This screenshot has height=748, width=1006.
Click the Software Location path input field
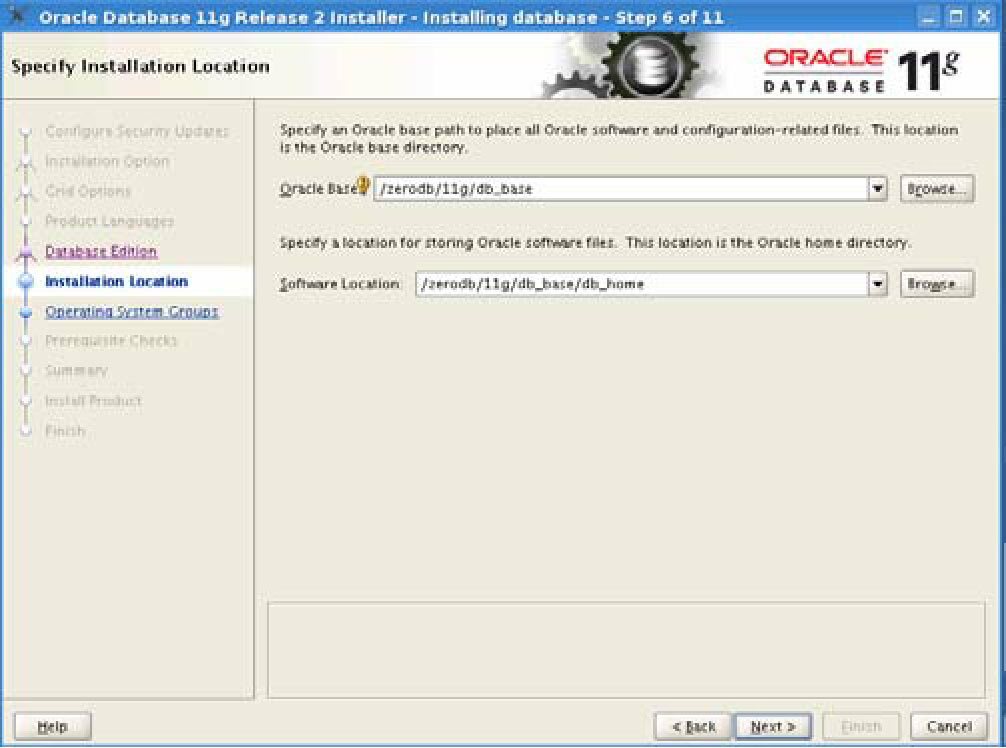click(x=642, y=284)
